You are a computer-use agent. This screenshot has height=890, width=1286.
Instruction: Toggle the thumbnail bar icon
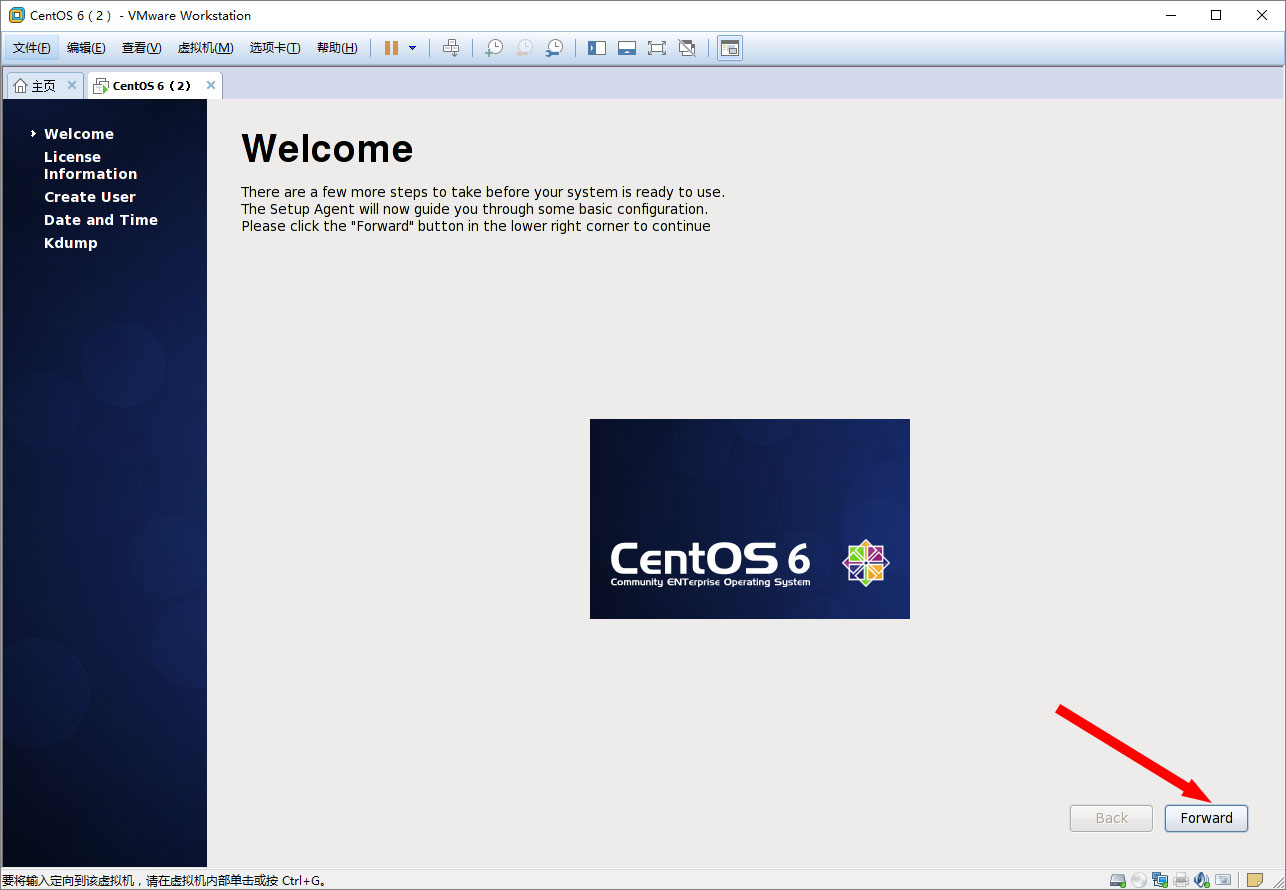pyautogui.click(x=627, y=48)
